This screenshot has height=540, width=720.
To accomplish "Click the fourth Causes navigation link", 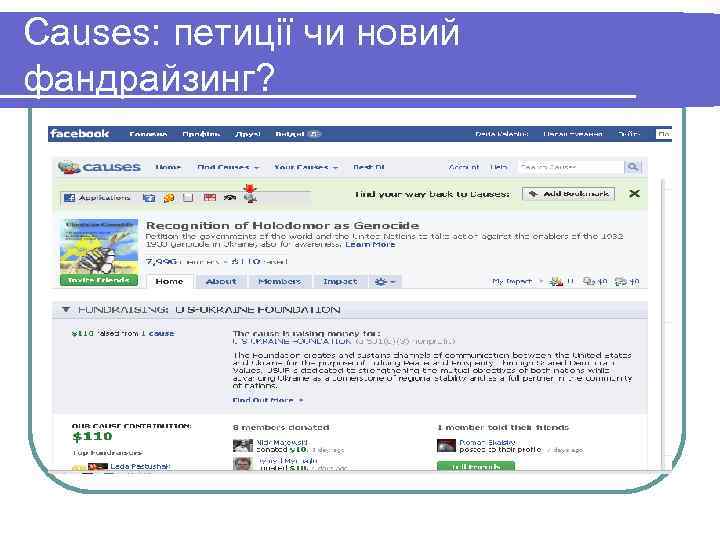I will coord(368,168).
